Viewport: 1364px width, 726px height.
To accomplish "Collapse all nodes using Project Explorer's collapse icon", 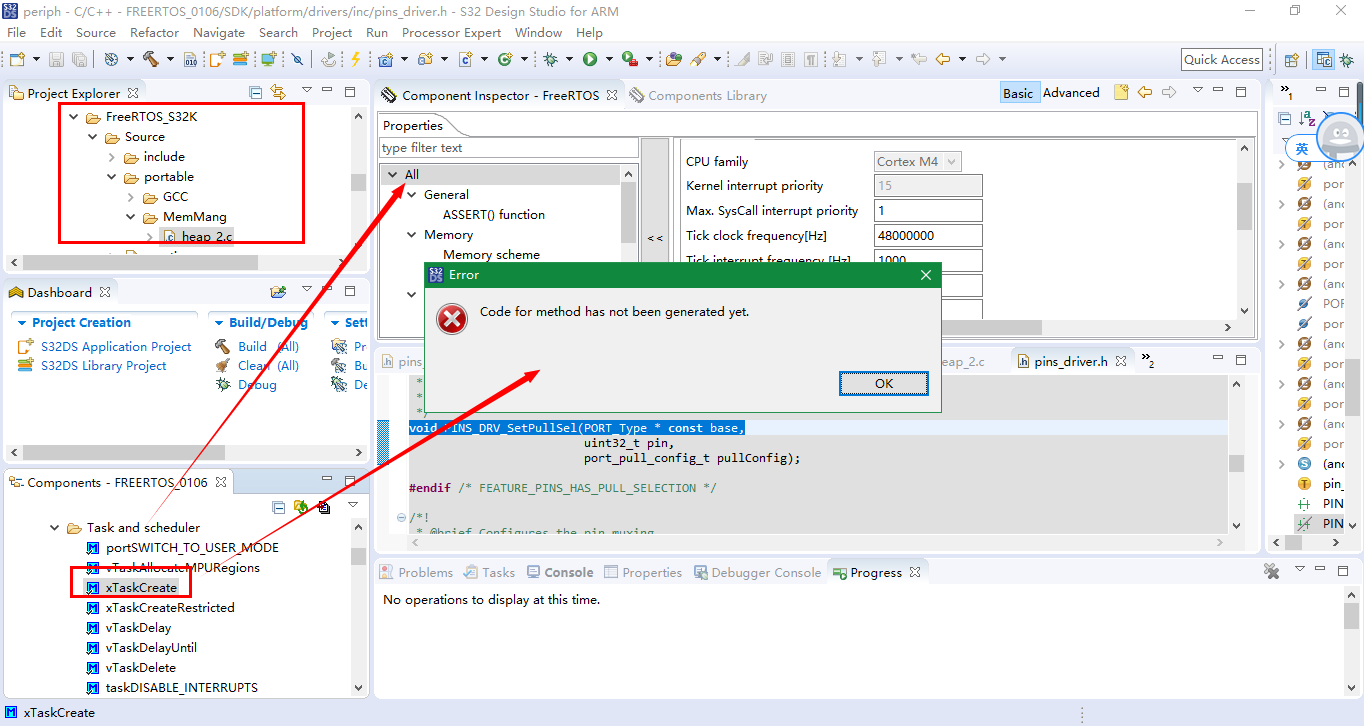I will [255, 91].
